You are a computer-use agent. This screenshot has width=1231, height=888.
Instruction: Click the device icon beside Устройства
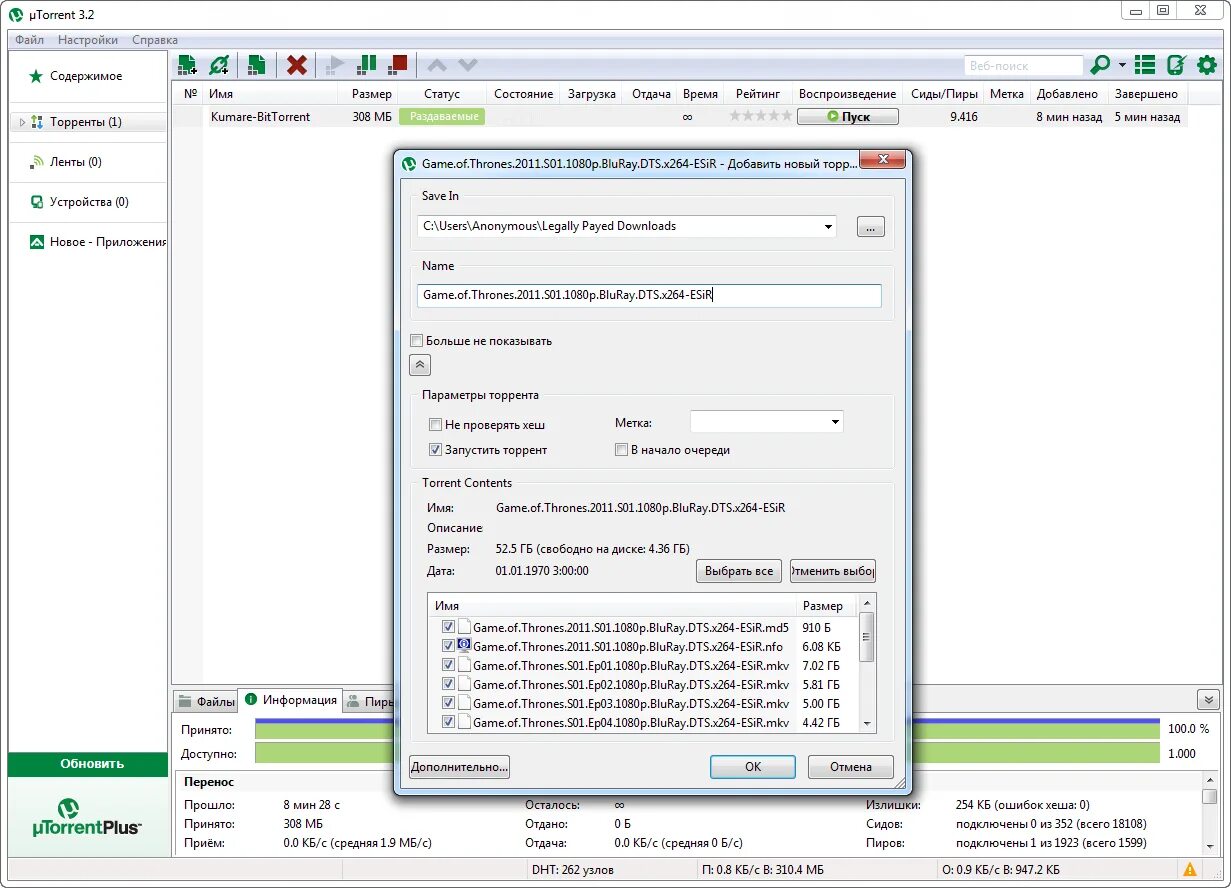(37, 202)
